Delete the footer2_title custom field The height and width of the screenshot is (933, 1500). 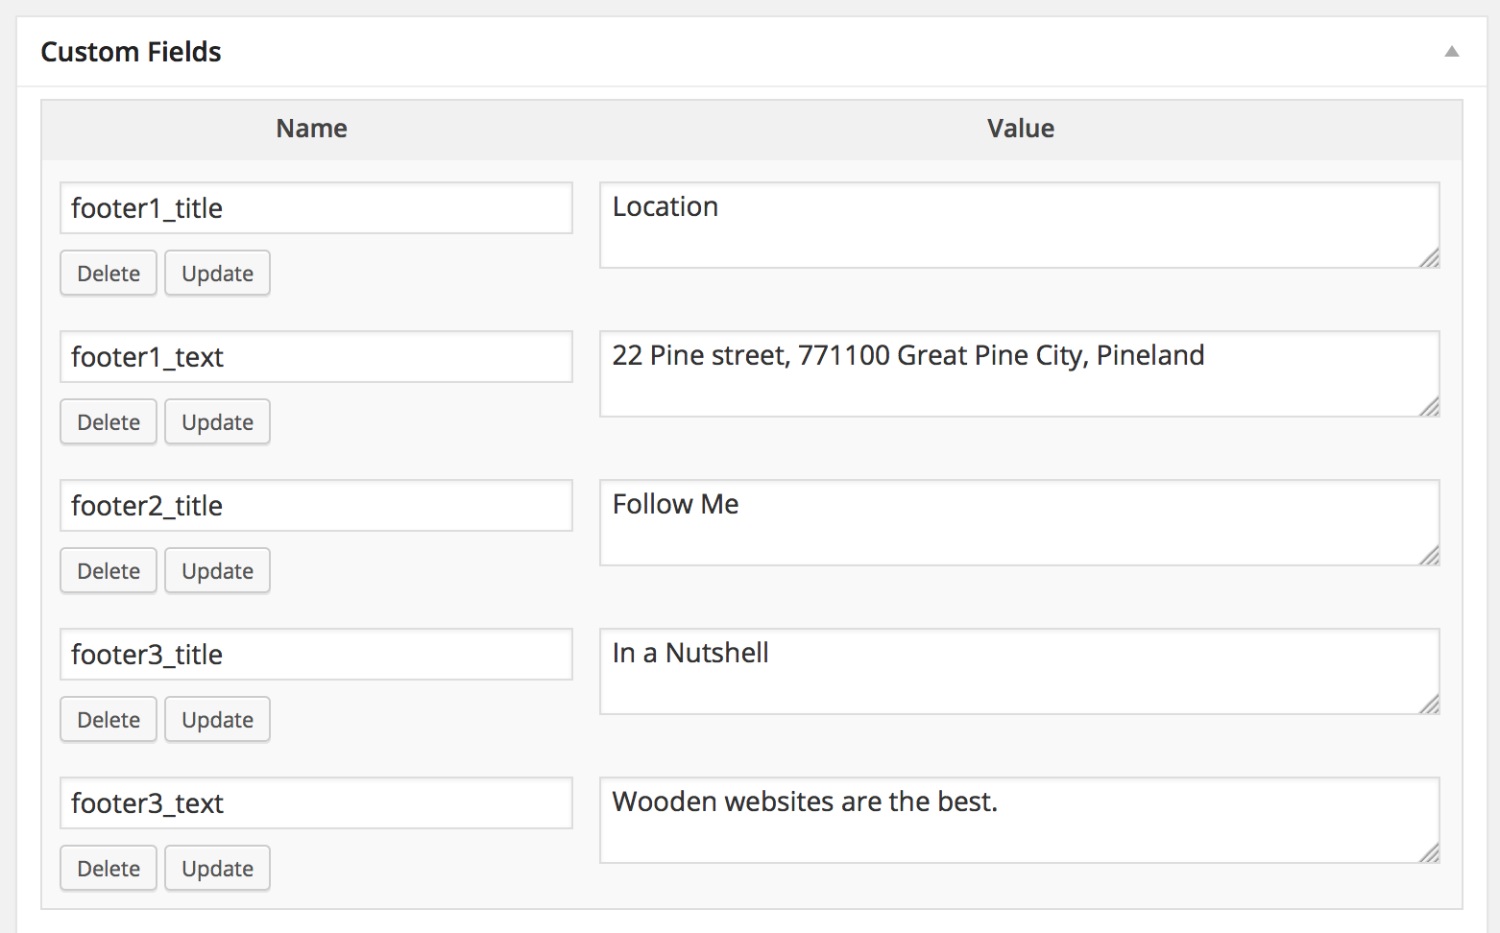(108, 571)
